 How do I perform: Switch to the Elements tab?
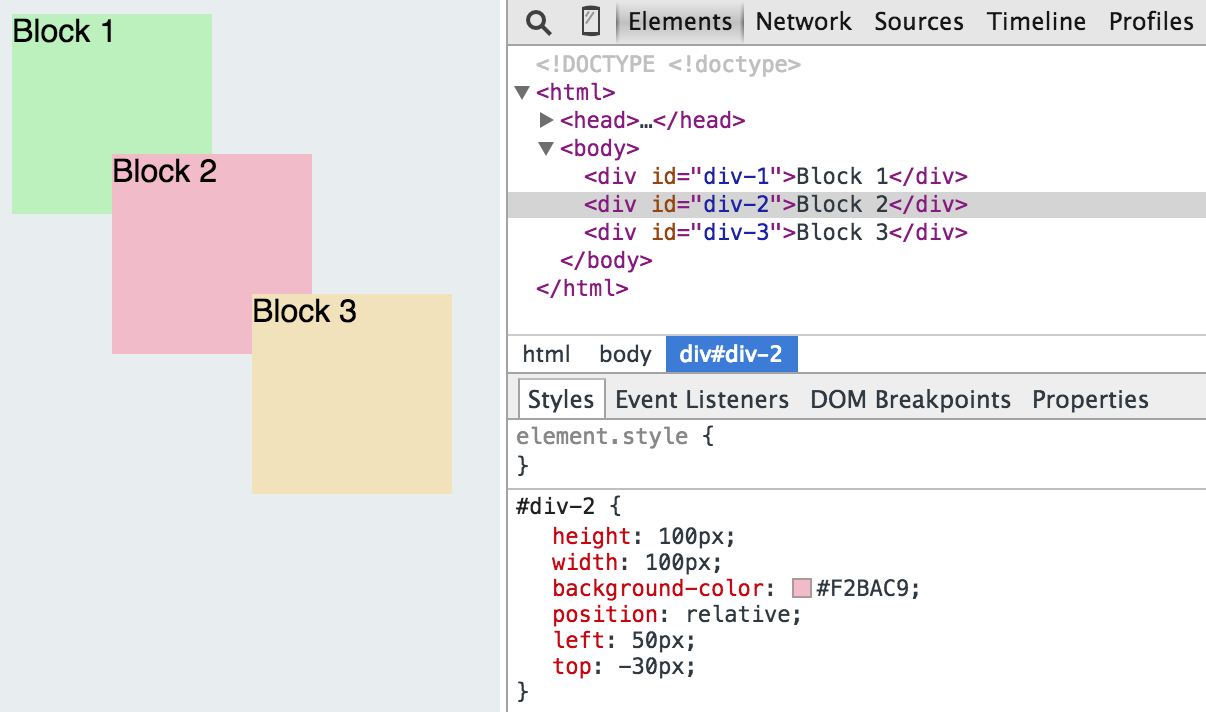pos(680,22)
